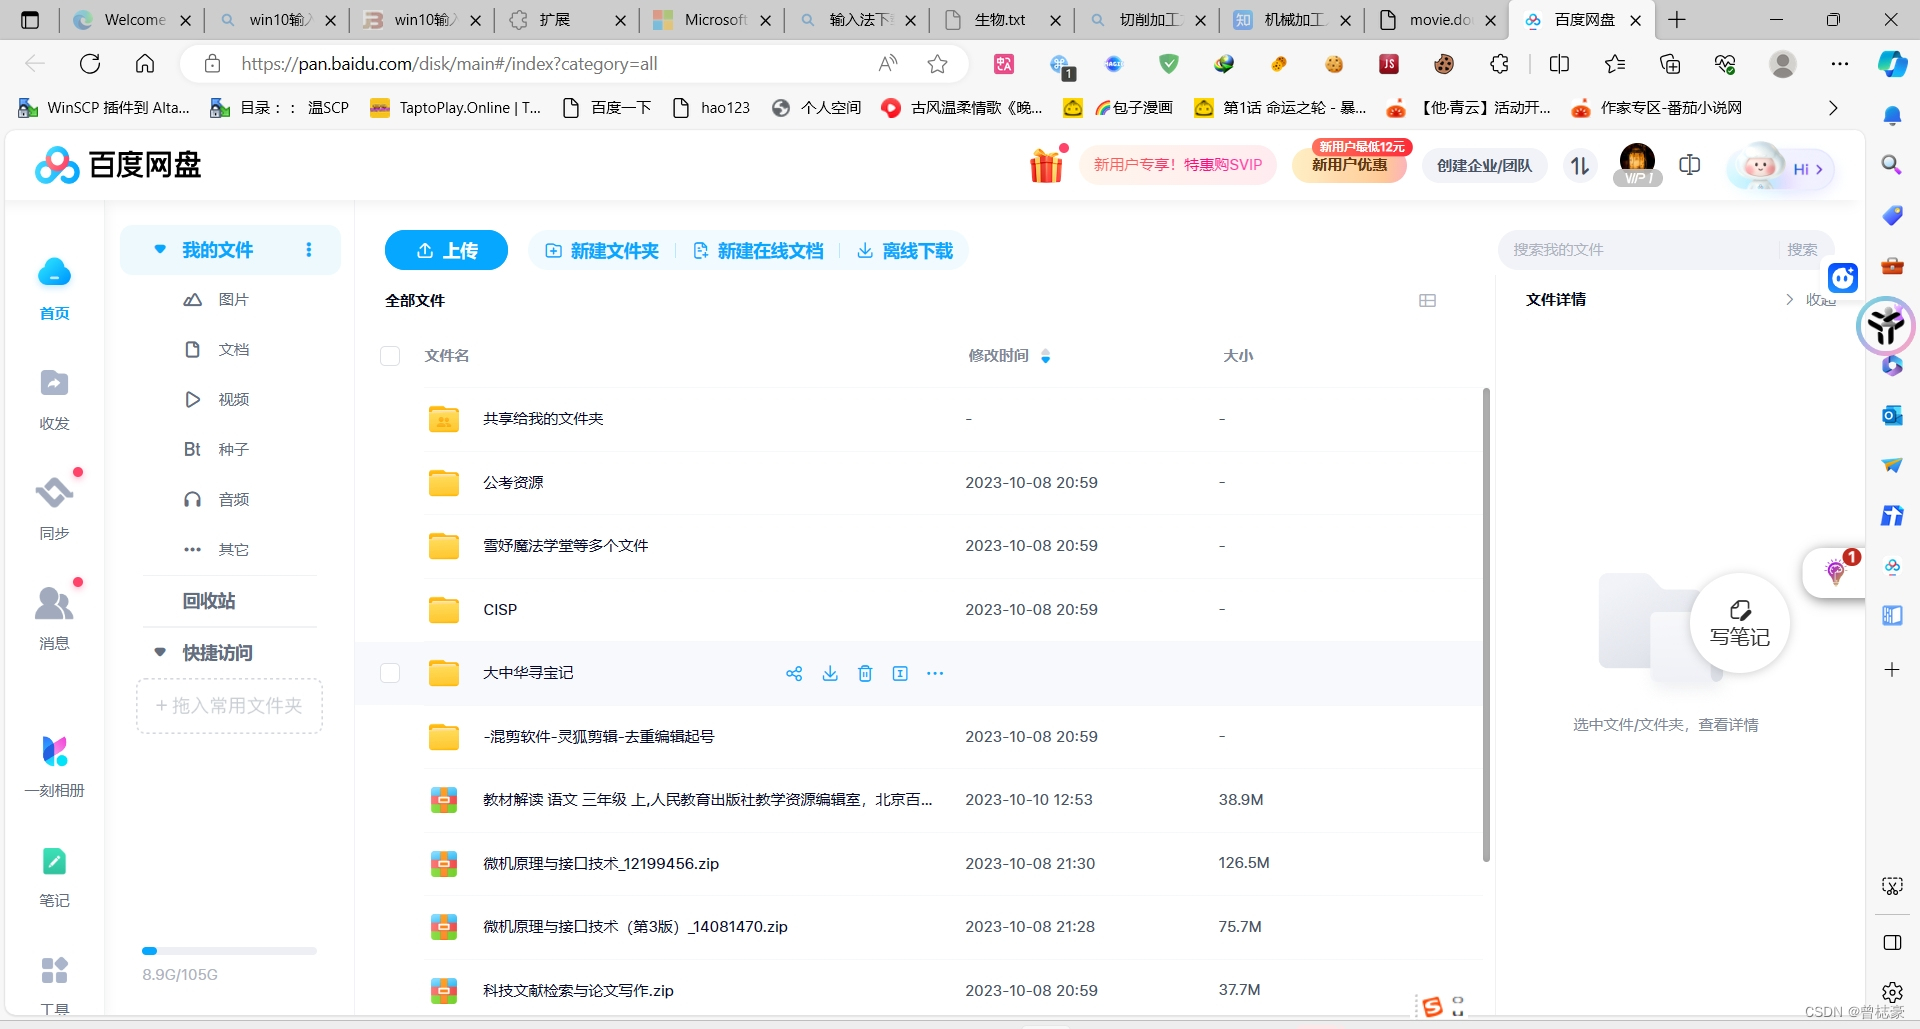The width and height of the screenshot is (1920, 1029).
Task: Open the transfer list arrows icon
Action: pyautogui.click(x=1580, y=166)
